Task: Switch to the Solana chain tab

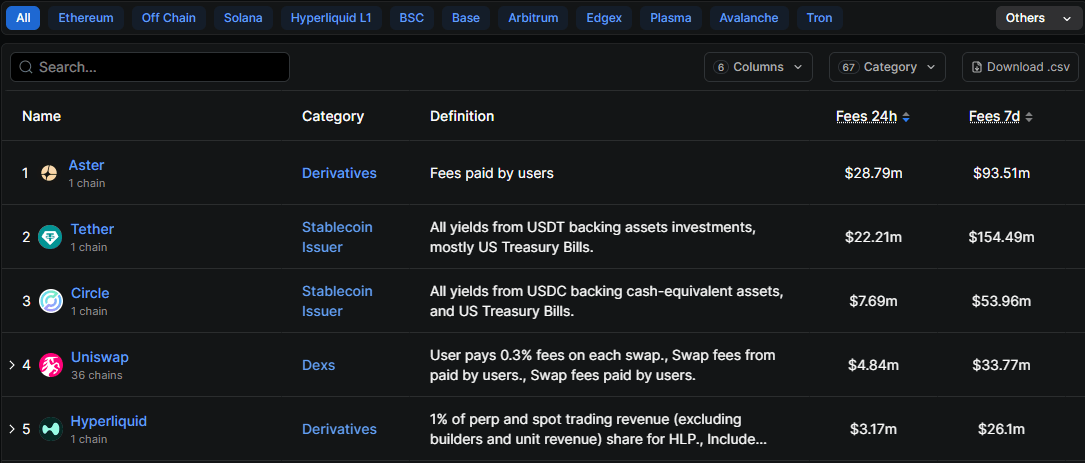Action: [243, 18]
